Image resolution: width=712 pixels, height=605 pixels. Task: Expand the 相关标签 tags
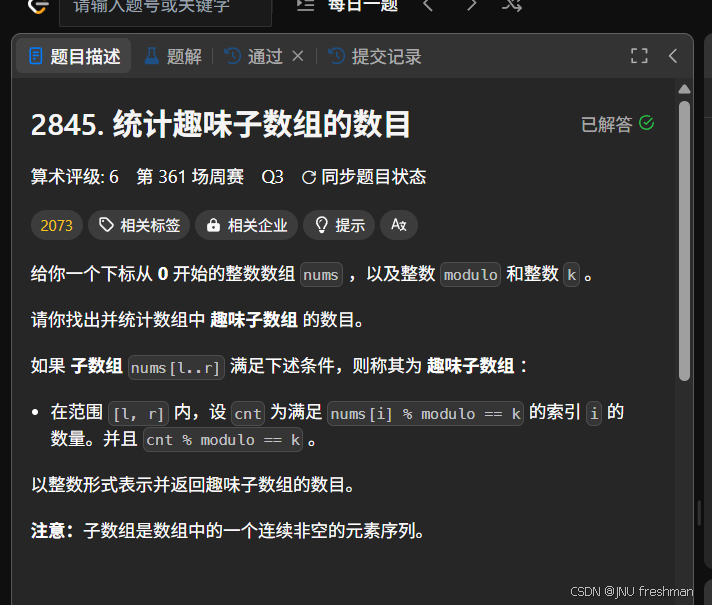[139, 225]
